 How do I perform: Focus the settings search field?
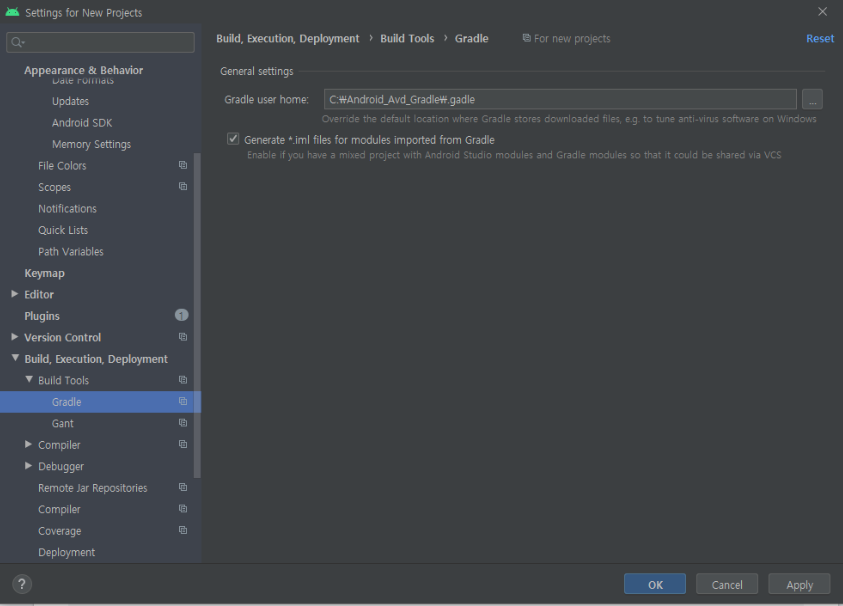point(101,42)
